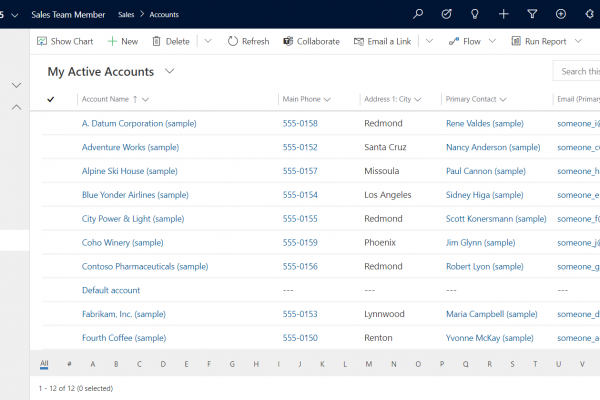
Task: Click the Los Angeles city cell
Action: pos(388,195)
